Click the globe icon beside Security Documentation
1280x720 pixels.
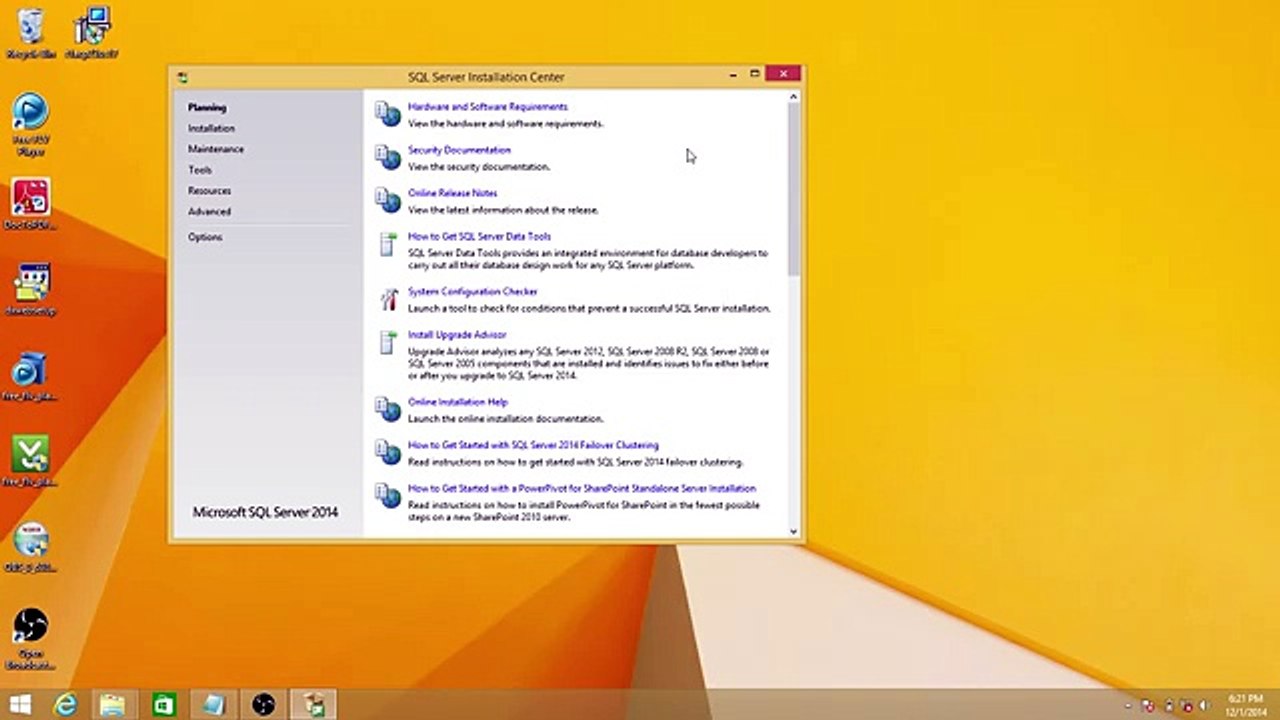pyautogui.click(x=388, y=157)
